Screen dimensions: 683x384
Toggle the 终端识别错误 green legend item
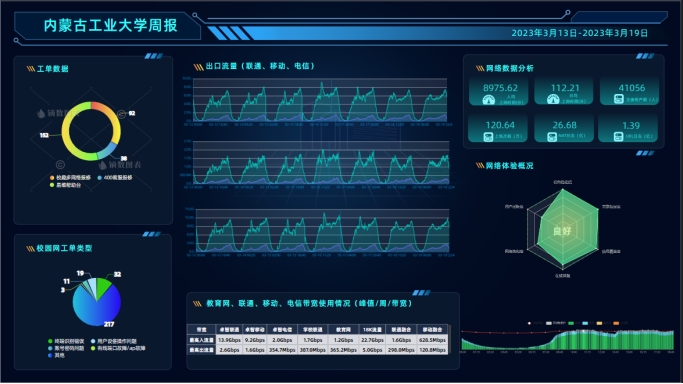pyautogui.click(x=66, y=341)
